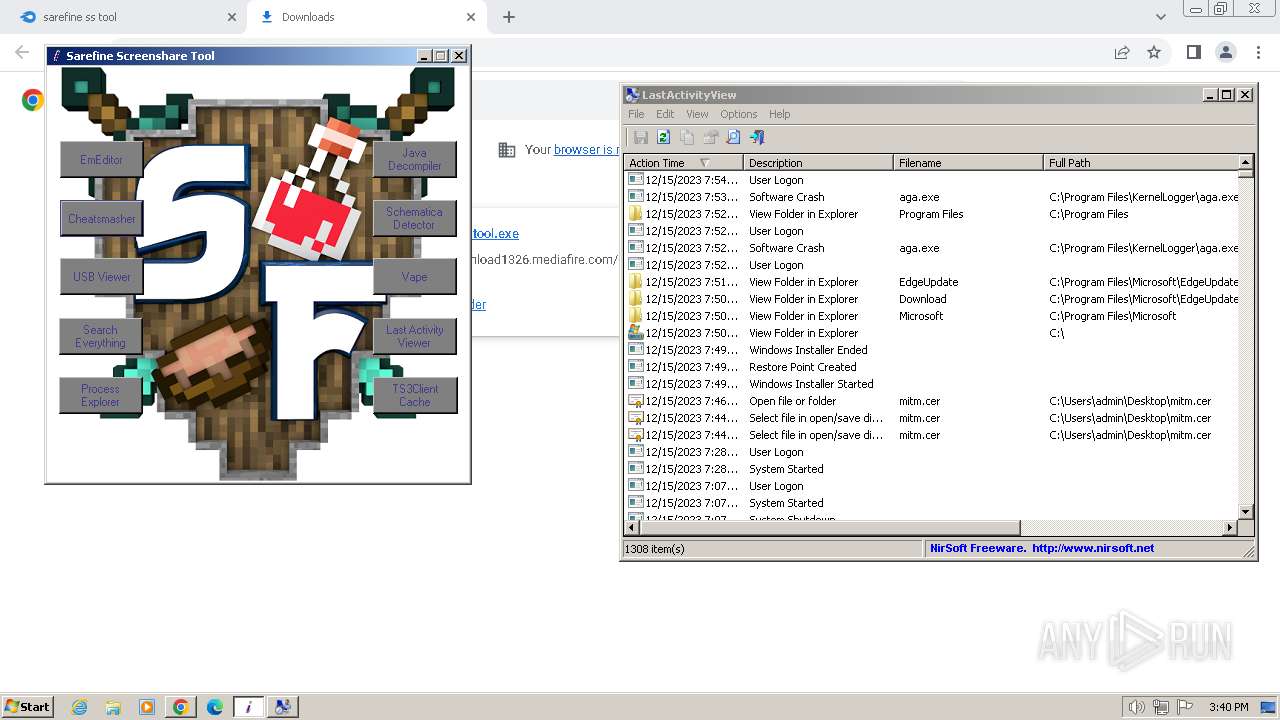
Task: Click the tool.exe download link
Action: (495, 234)
